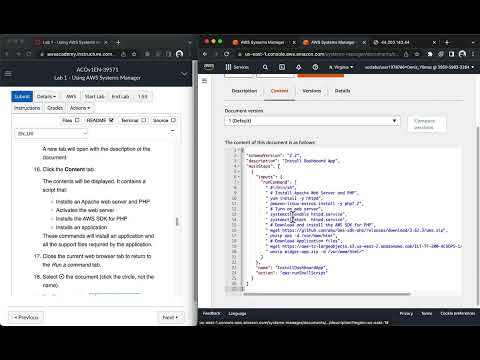Image resolution: width=480 pixels, height=360 pixels.
Task: Reload the awsacademy page in left browser
Action: coord(29,54)
